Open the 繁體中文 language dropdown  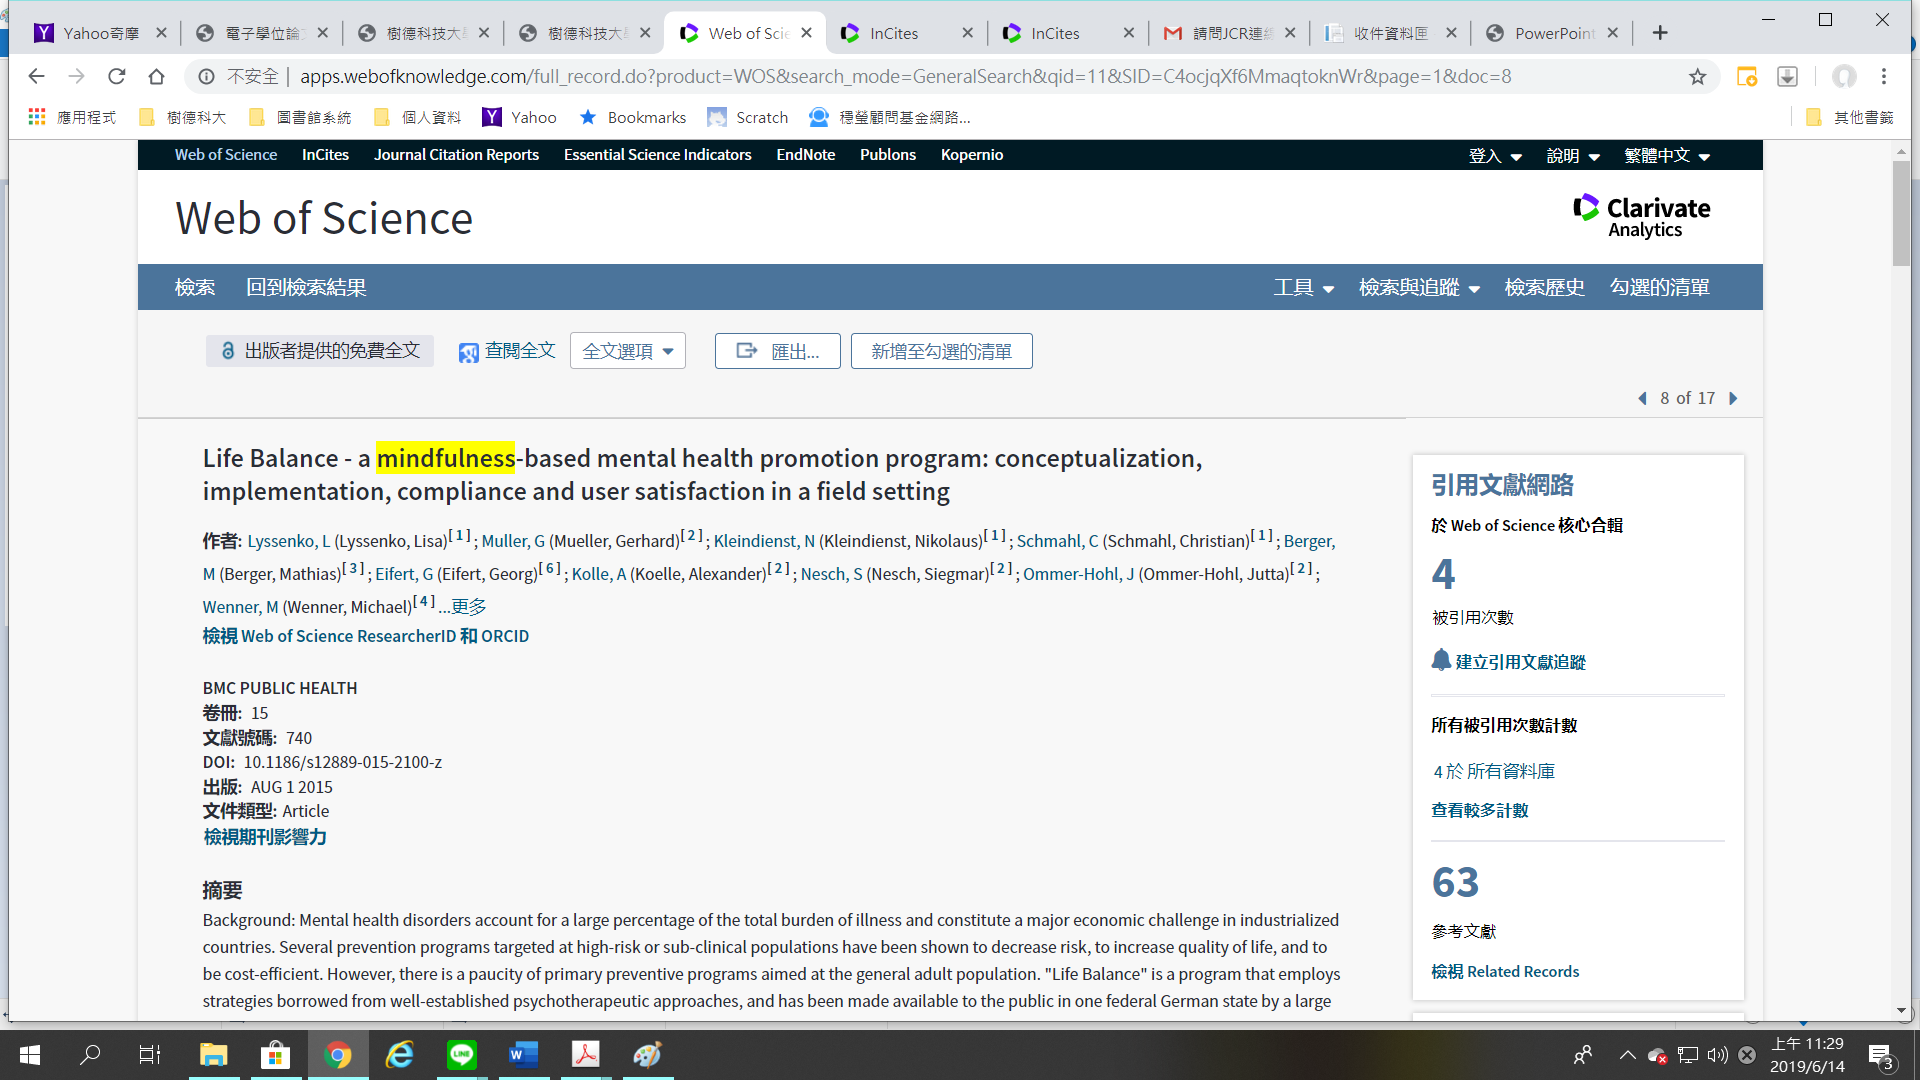pos(1667,156)
